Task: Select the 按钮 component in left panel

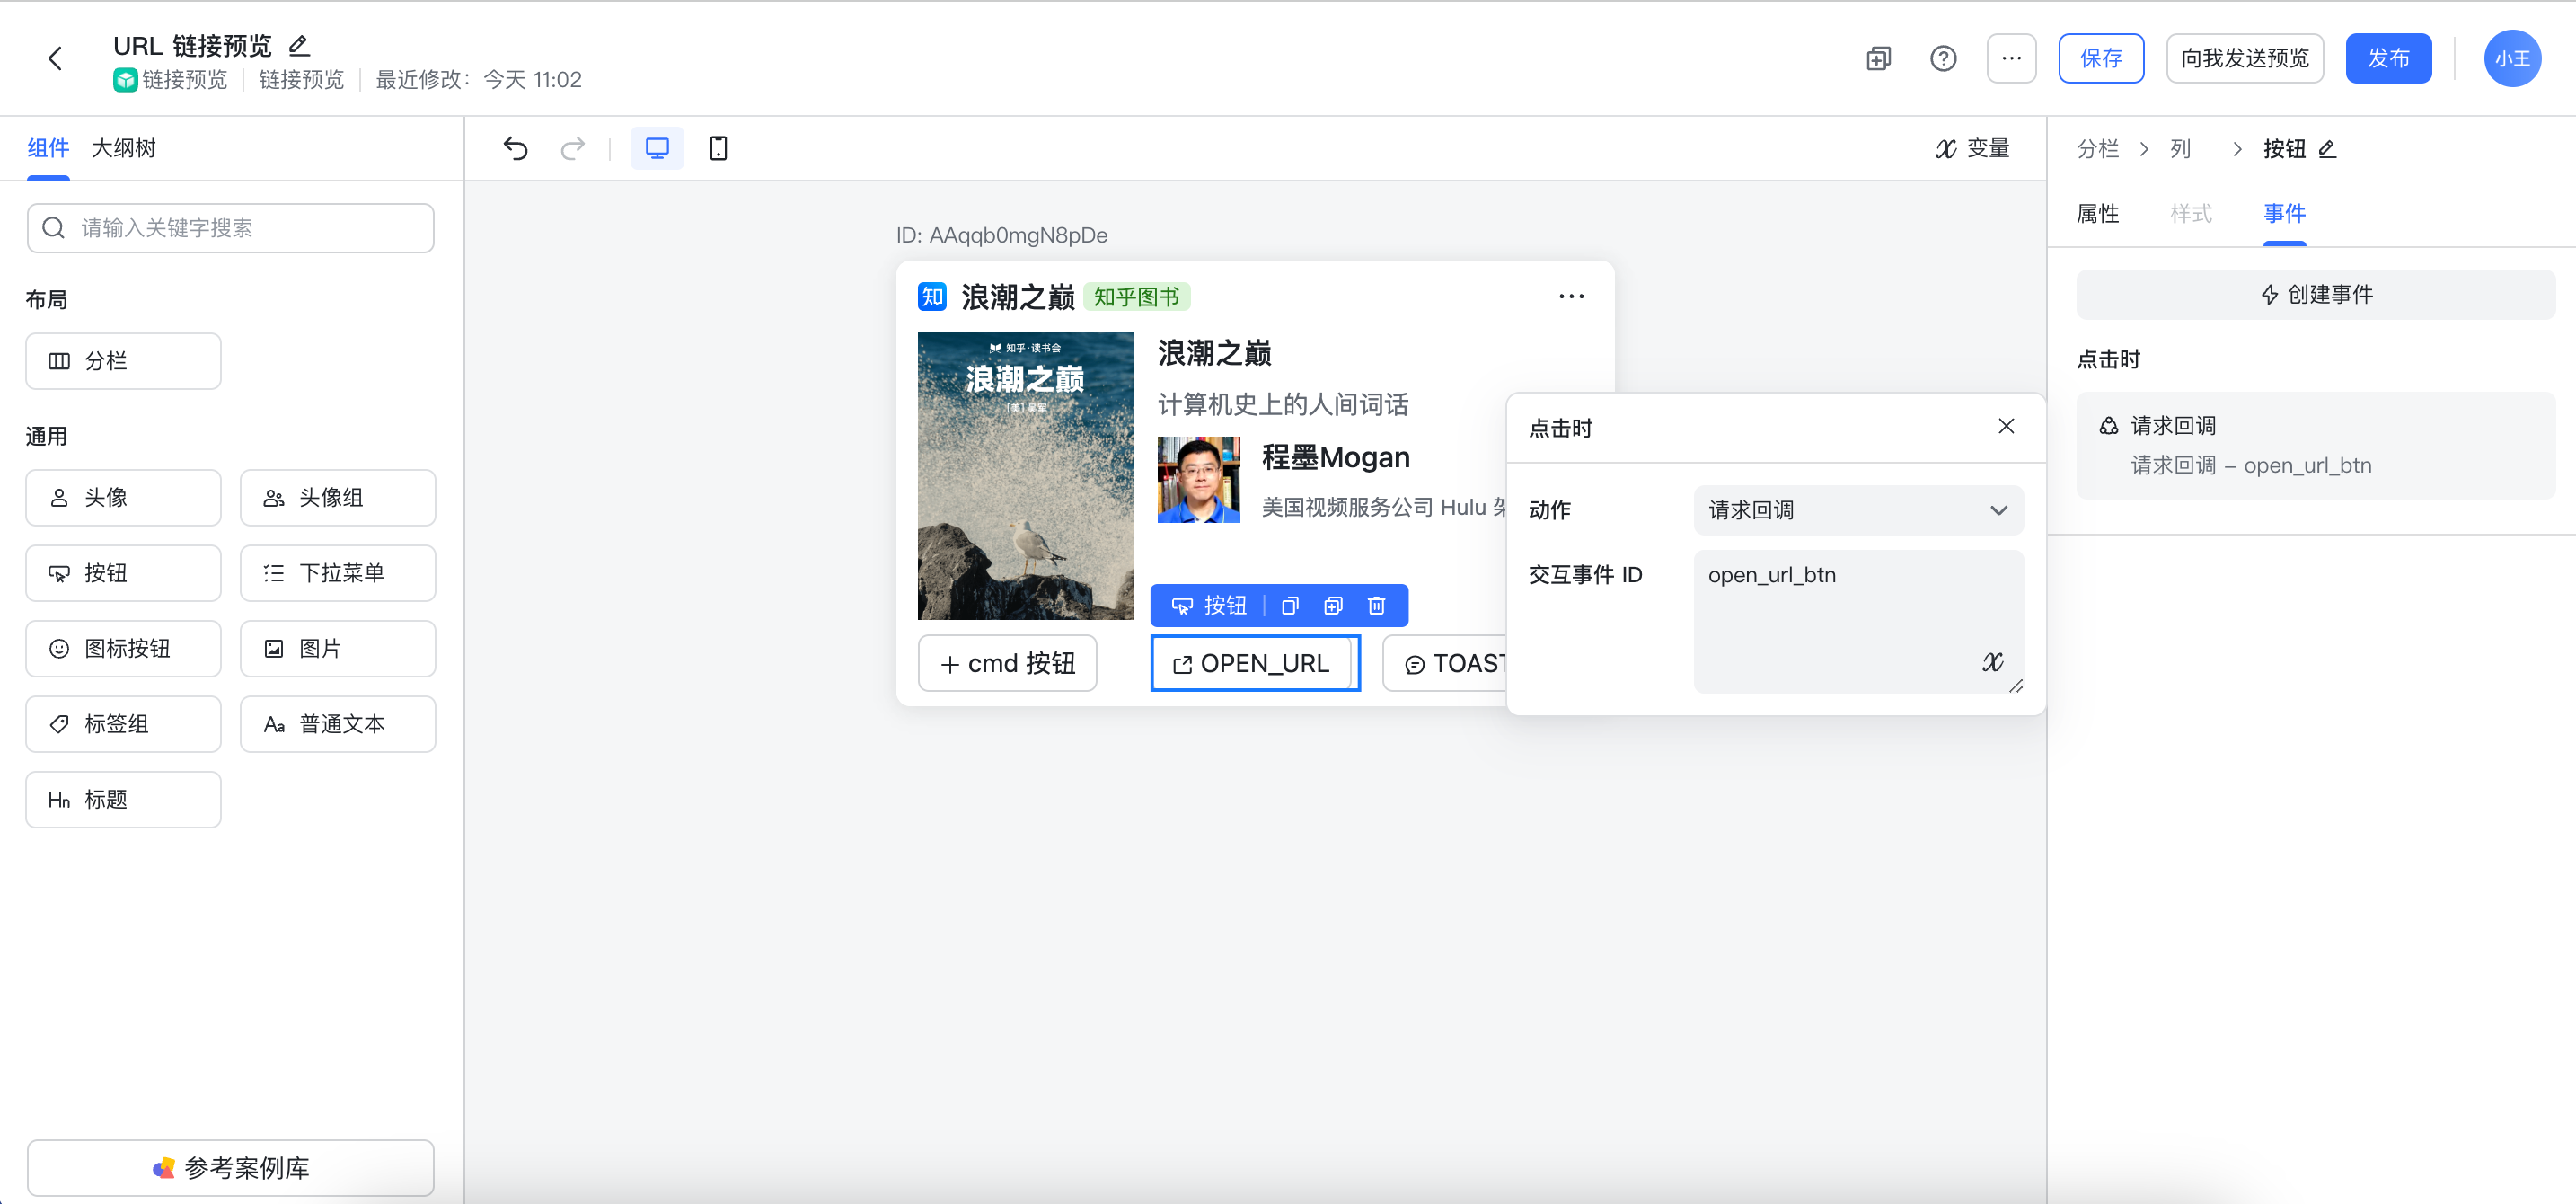Action: coord(123,573)
